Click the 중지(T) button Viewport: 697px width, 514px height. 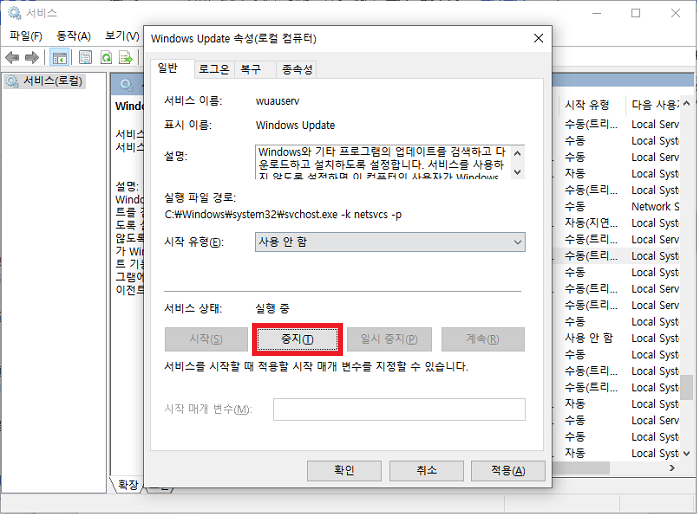coord(297,339)
